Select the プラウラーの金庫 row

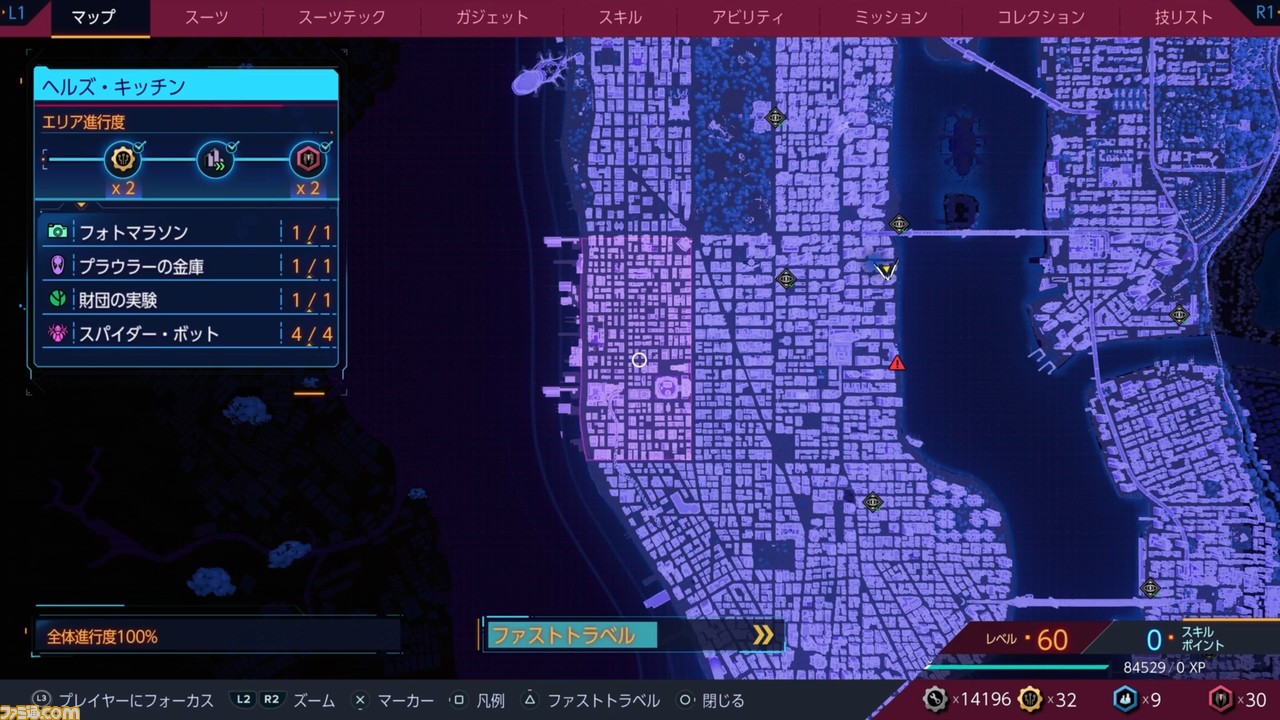[x=187, y=266]
